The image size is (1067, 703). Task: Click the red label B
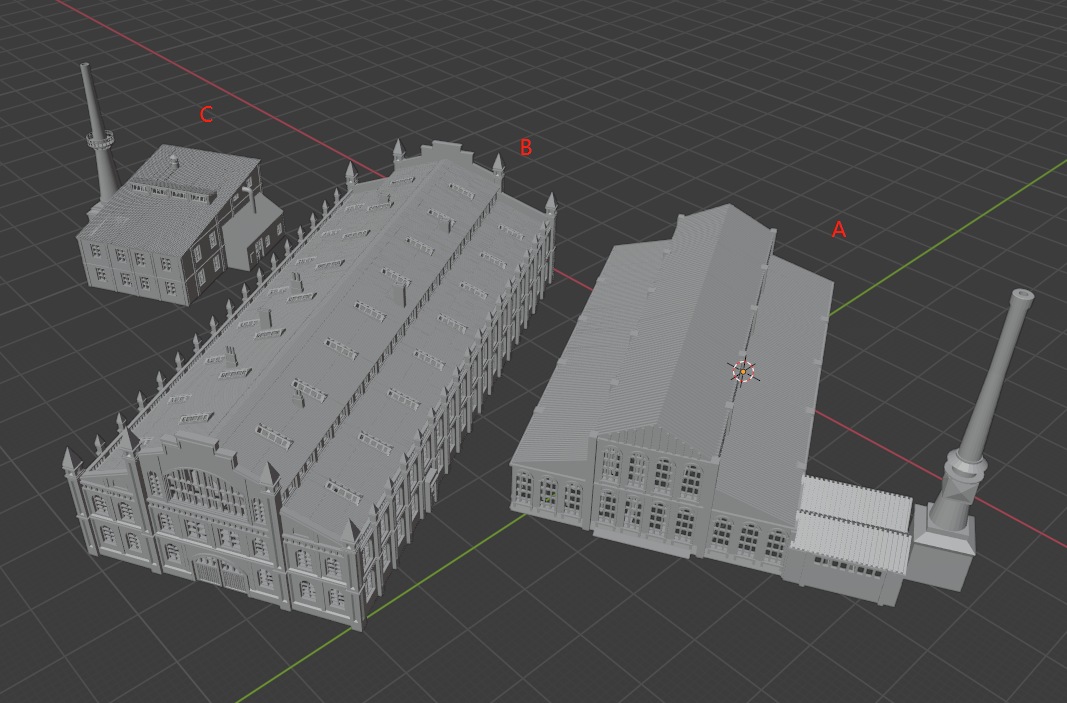pos(525,149)
